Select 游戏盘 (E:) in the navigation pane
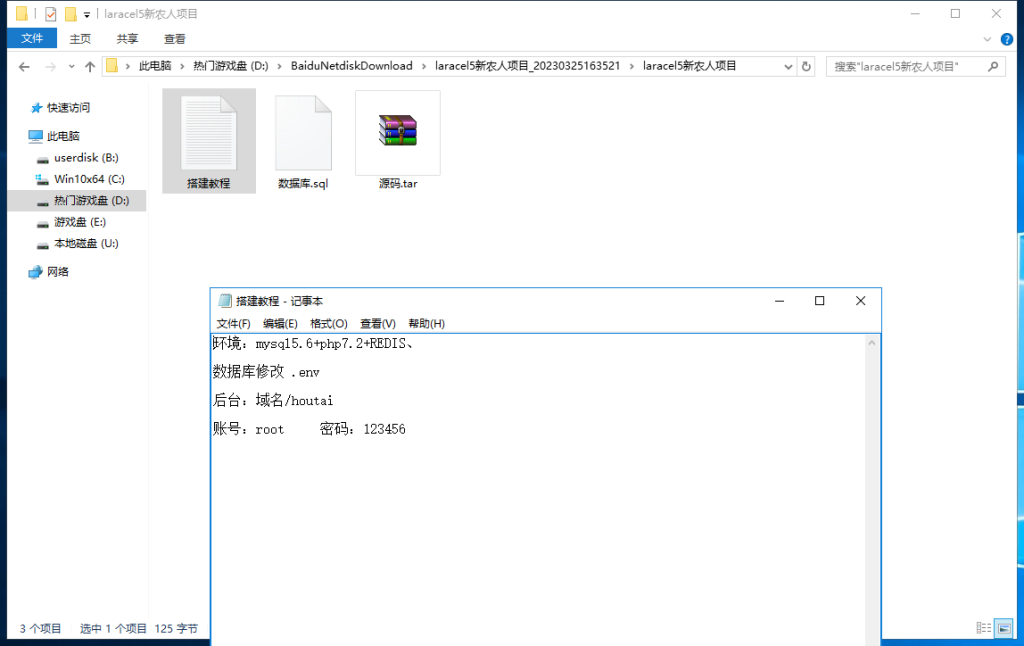The height and width of the screenshot is (646, 1024). (79, 222)
